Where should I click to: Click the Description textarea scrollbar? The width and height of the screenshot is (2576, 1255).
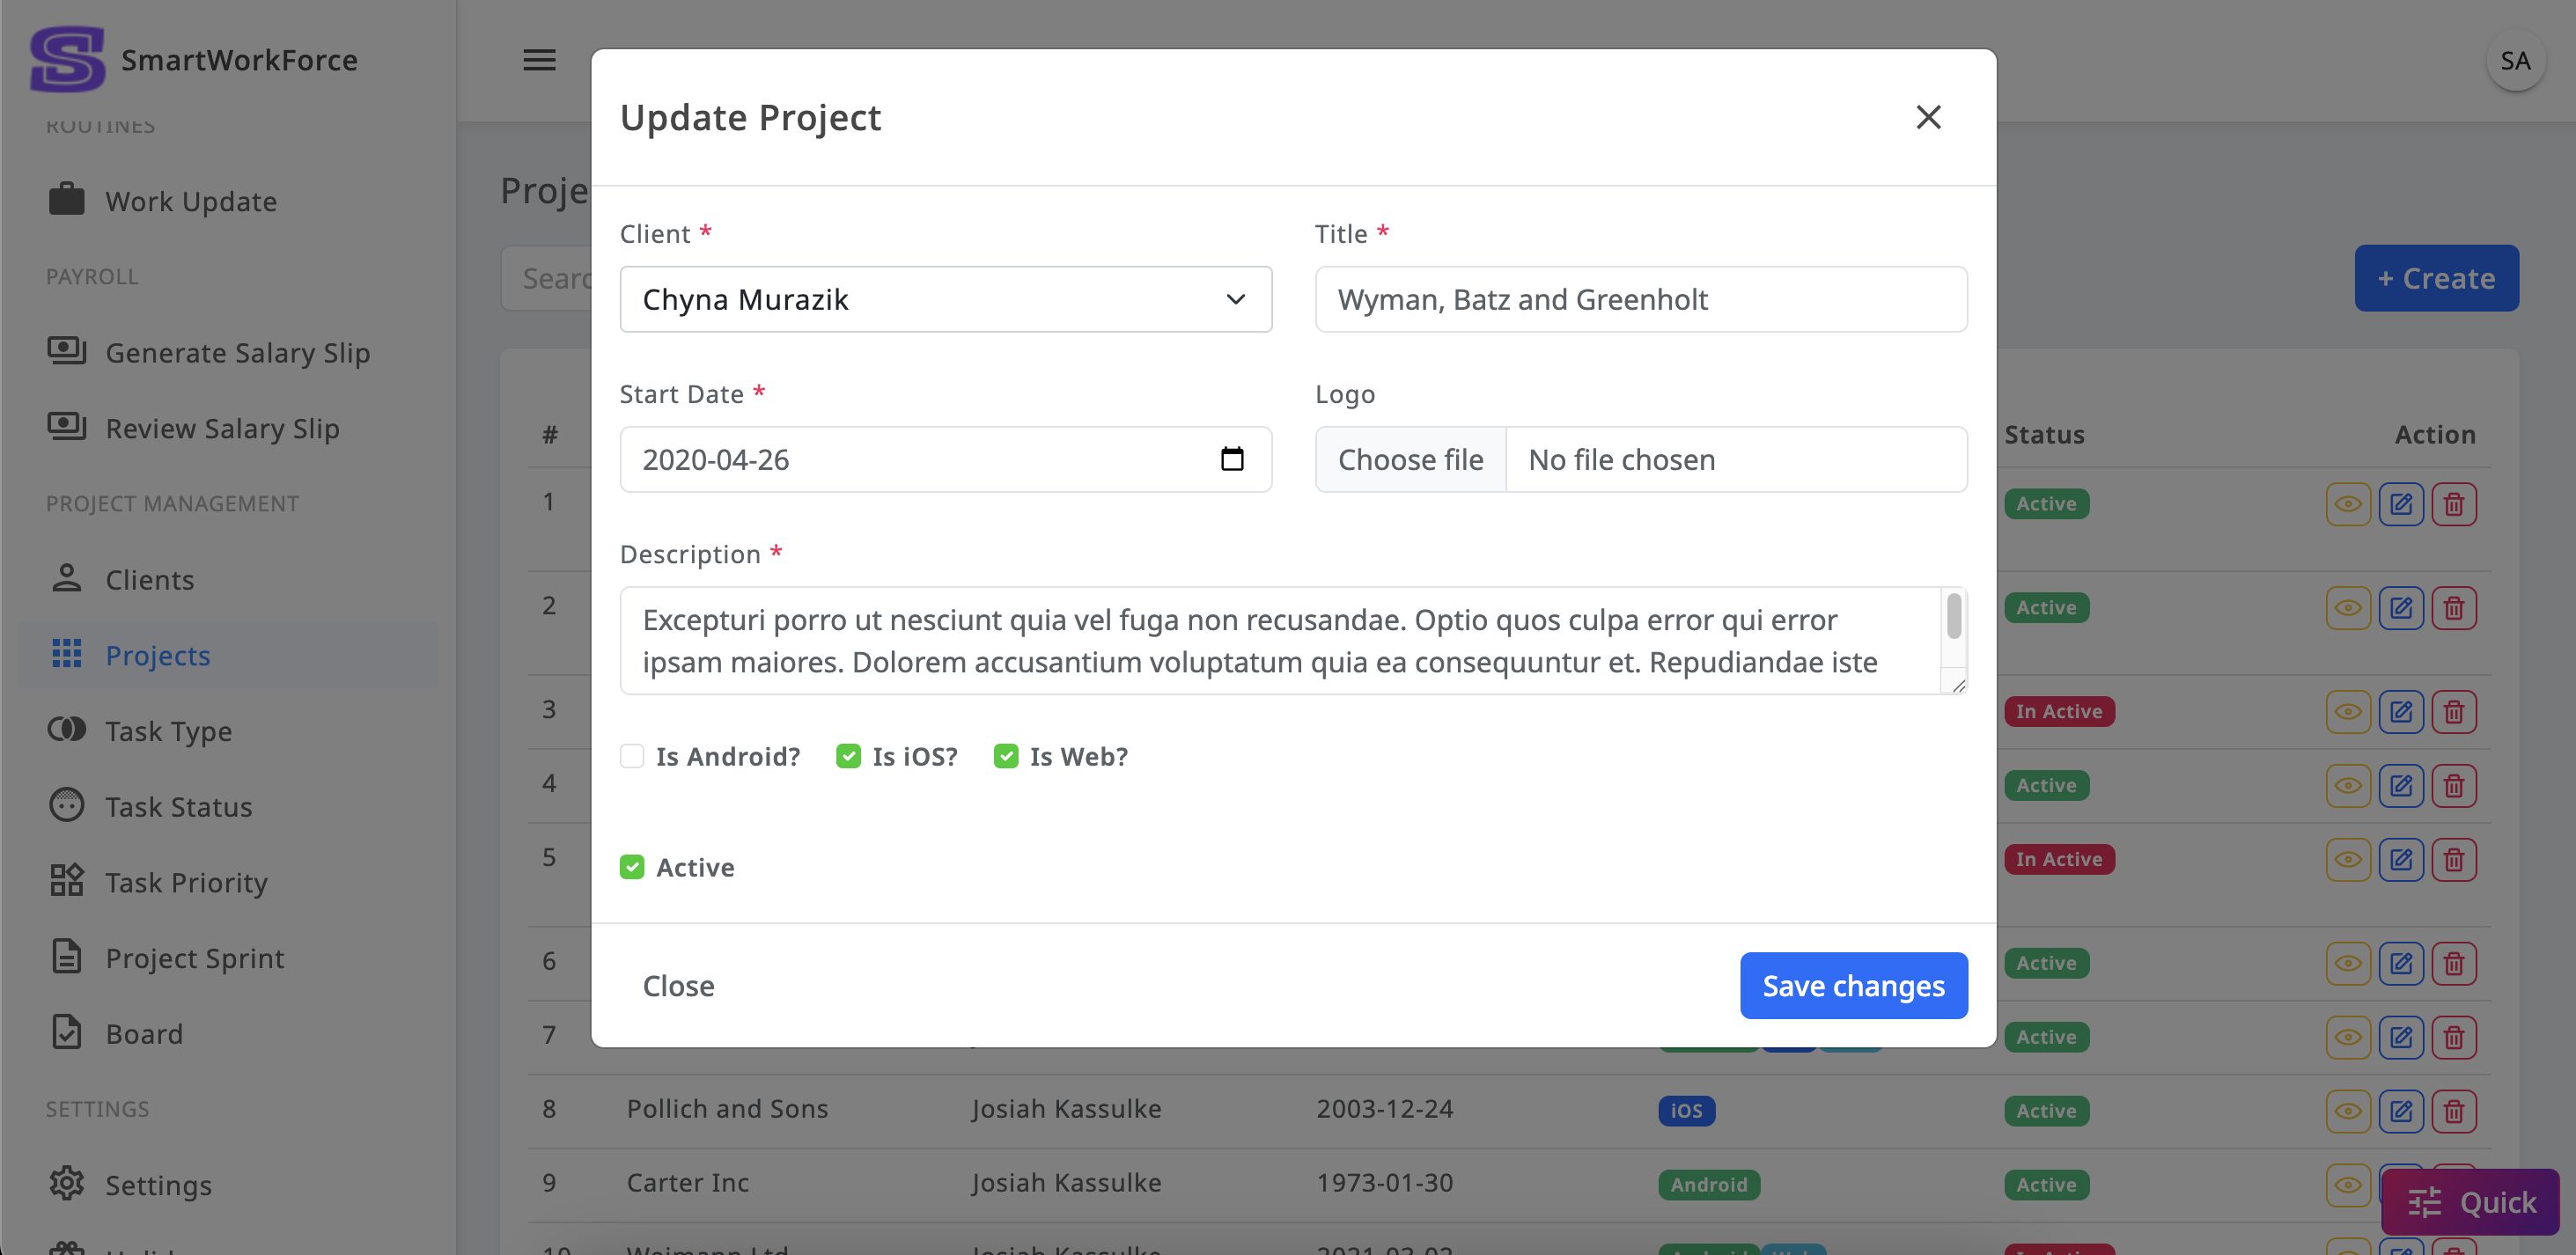point(1953,616)
